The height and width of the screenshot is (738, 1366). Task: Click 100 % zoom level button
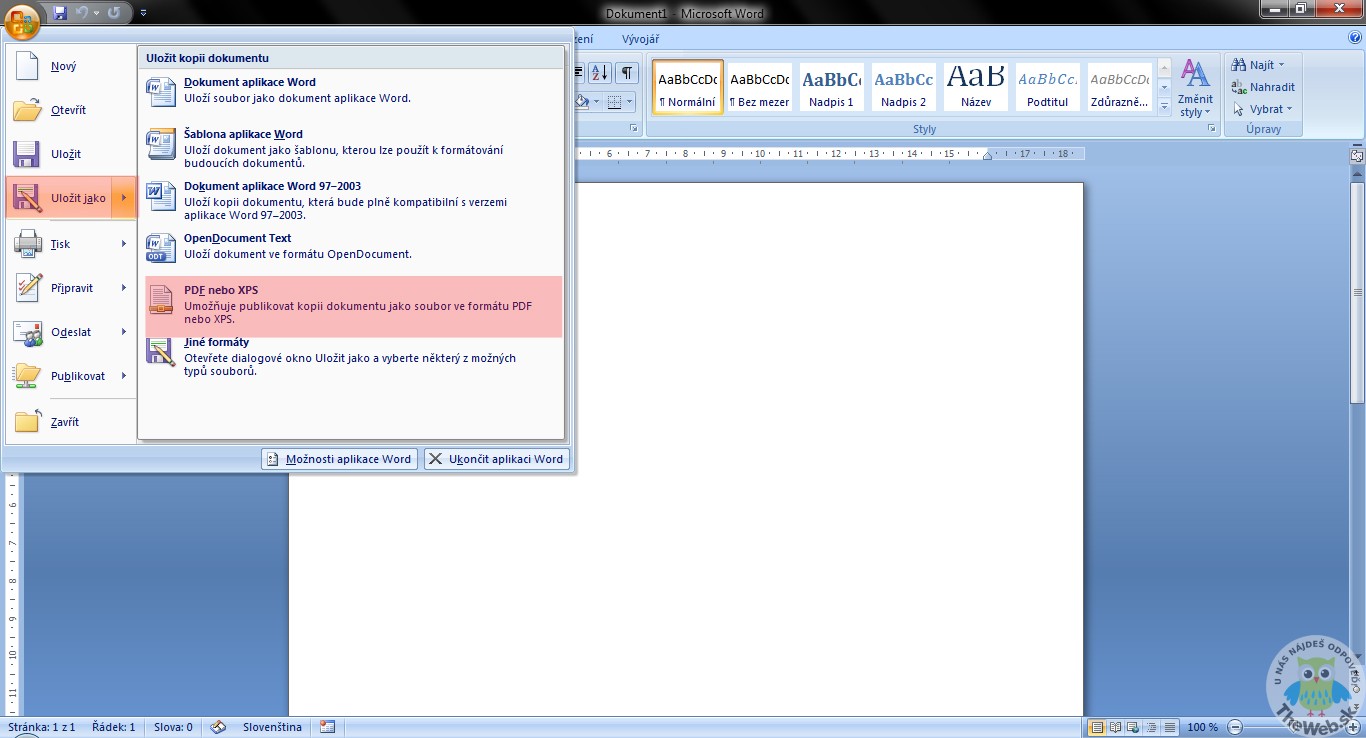(x=1203, y=727)
